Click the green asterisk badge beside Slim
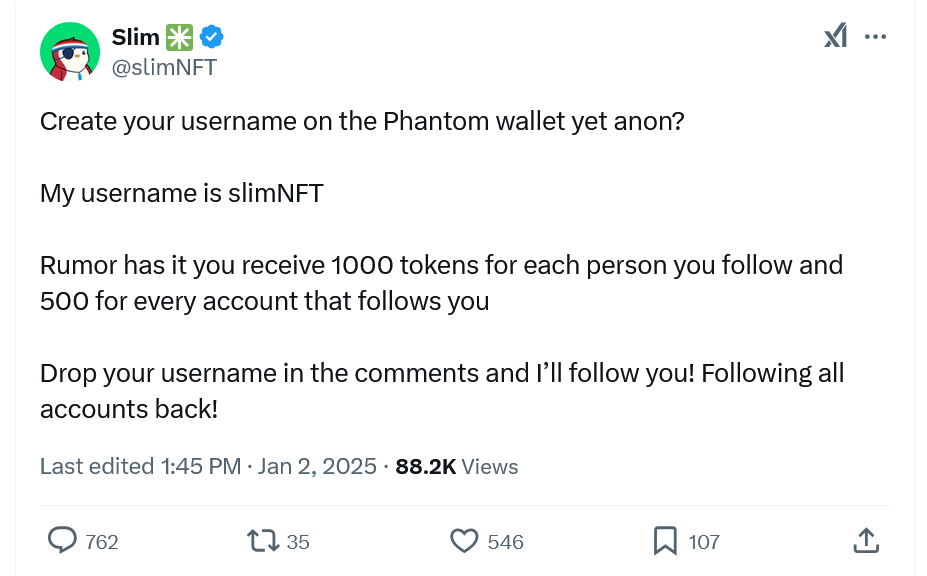This screenshot has height=576, width=927. 179,38
